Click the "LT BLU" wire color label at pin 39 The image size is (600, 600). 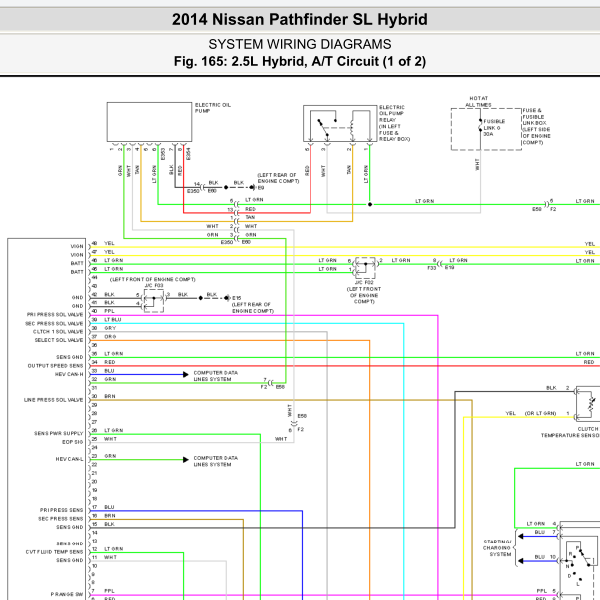coord(112,320)
